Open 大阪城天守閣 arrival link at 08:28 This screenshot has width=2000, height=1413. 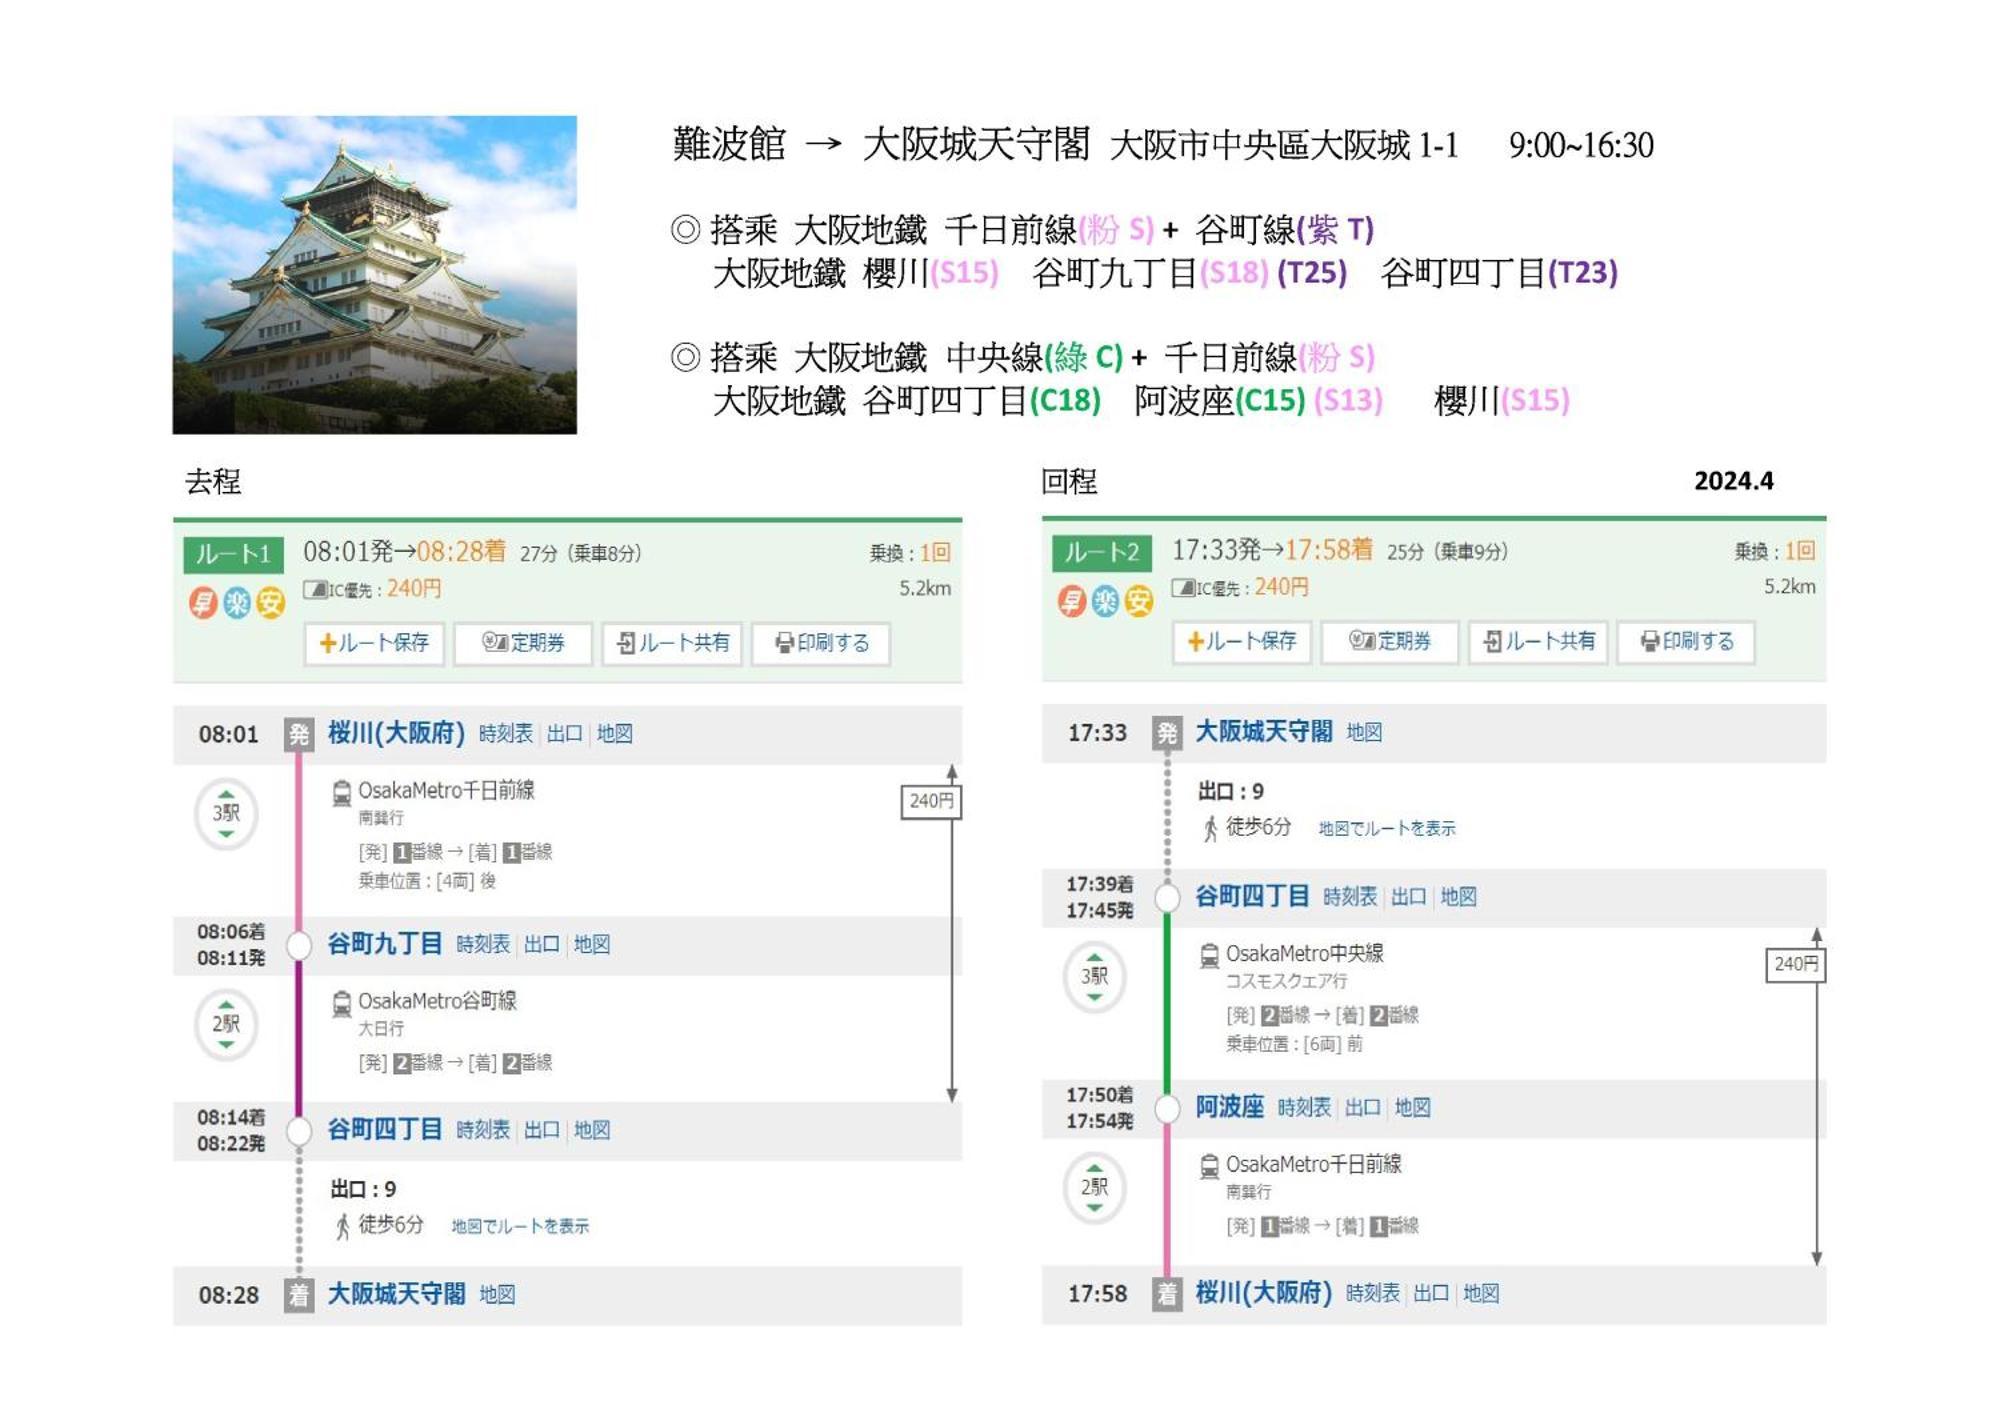[396, 1293]
